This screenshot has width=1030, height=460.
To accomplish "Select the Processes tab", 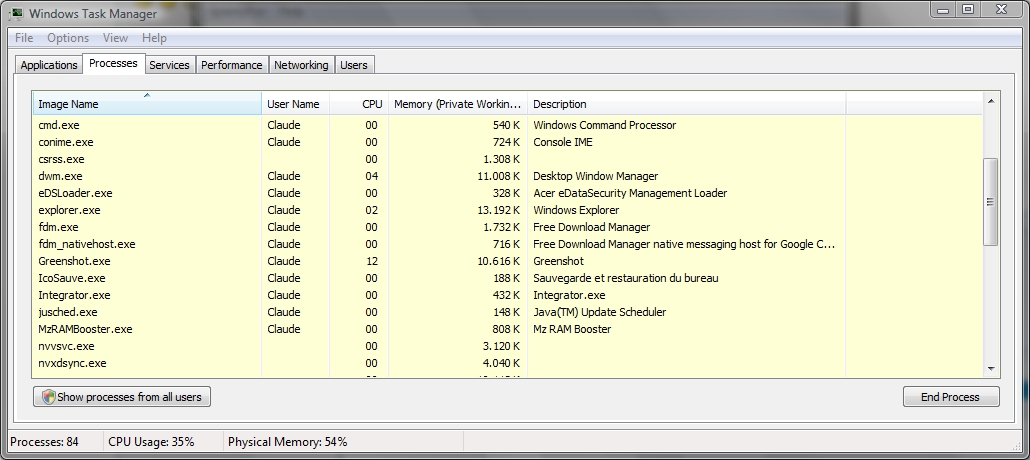I will pos(113,63).
